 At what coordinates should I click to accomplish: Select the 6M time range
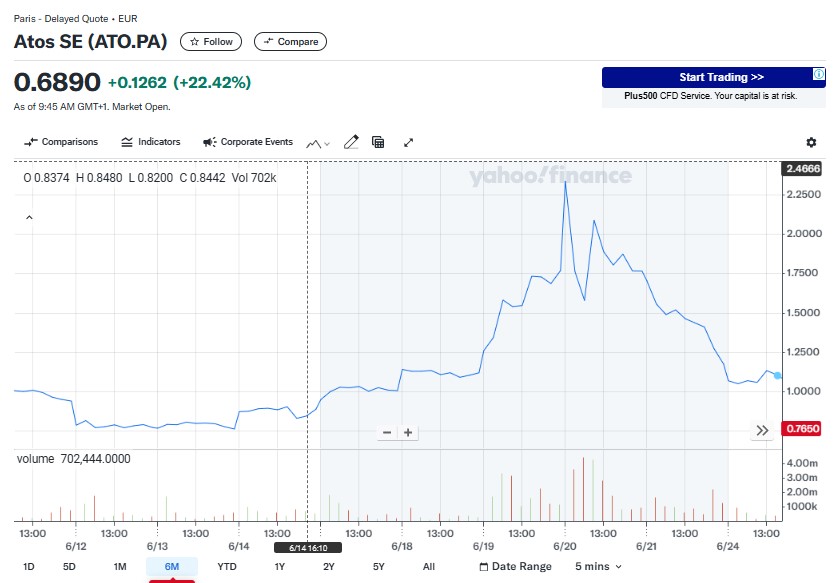click(x=172, y=567)
